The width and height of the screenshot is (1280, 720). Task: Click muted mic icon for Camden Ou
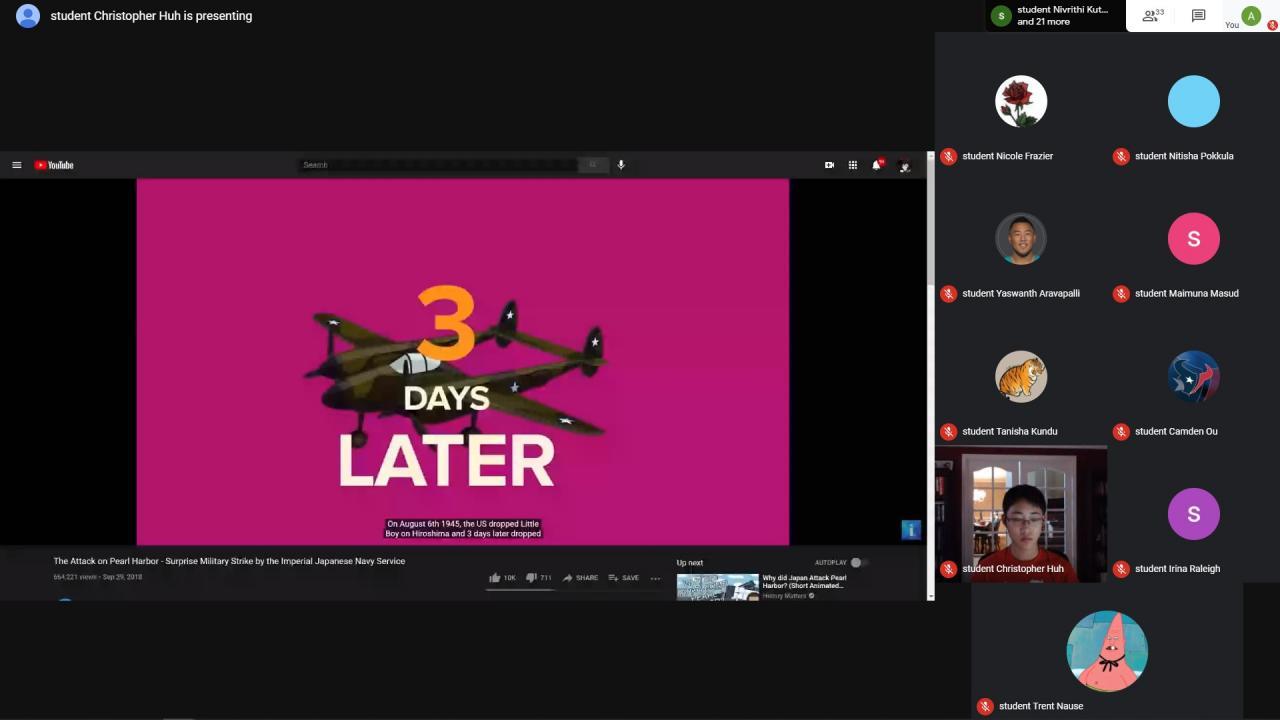[x=1121, y=431]
